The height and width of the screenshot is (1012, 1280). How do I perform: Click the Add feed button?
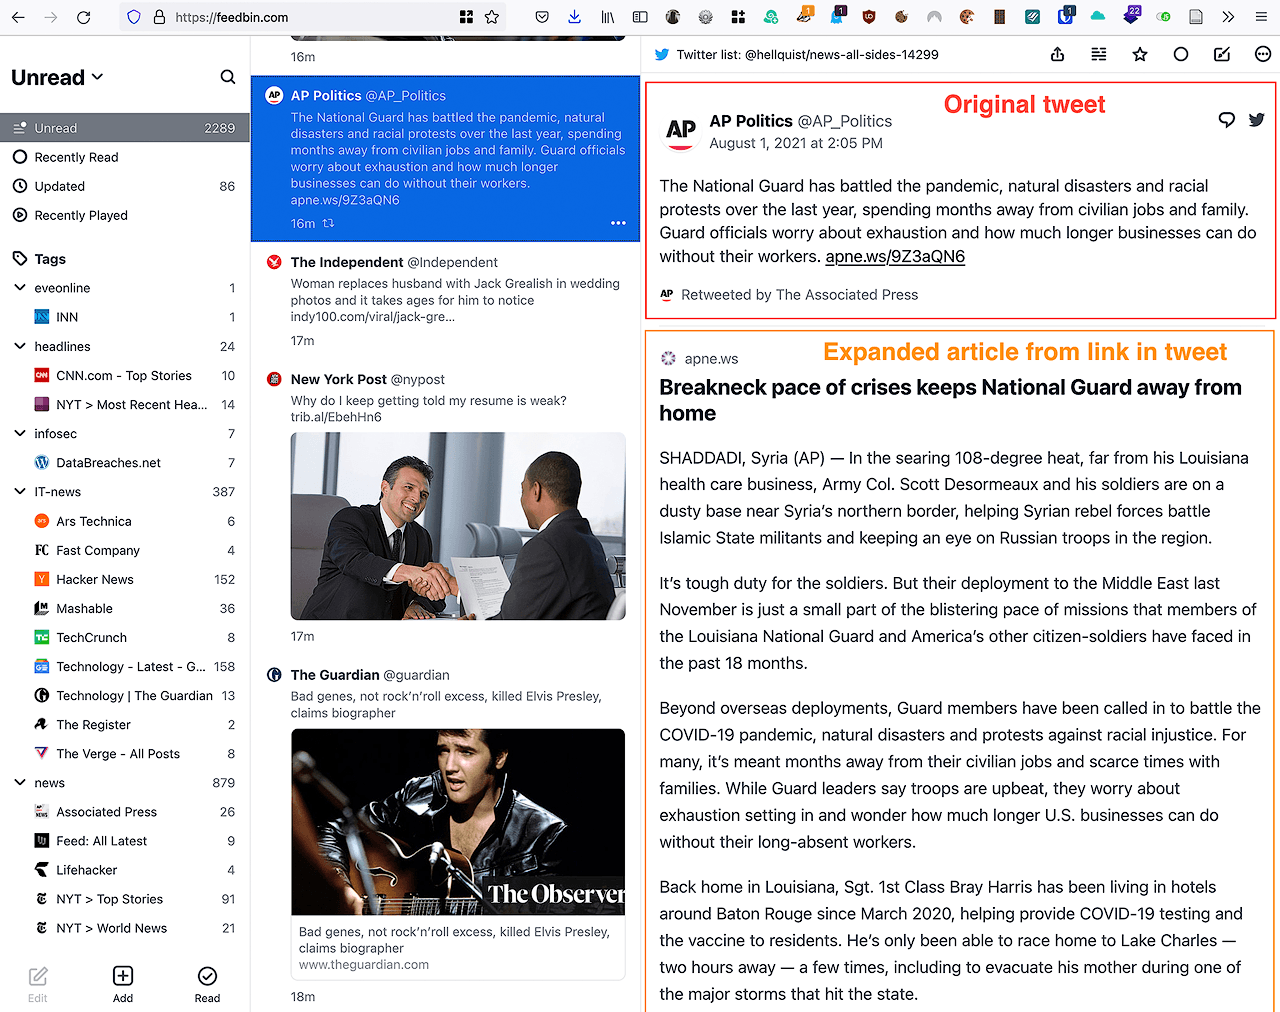pos(123,984)
